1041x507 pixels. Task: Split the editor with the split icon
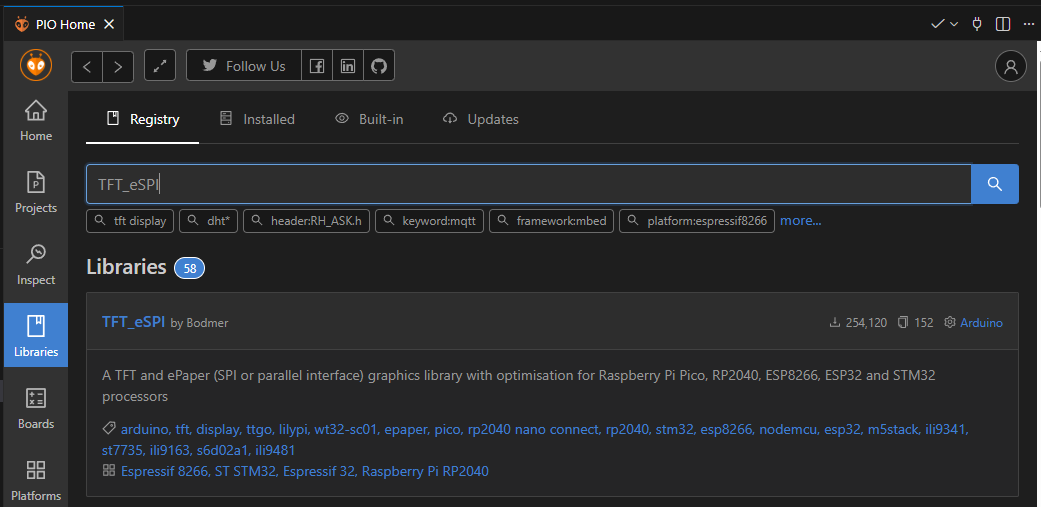click(x=1003, y=23)
